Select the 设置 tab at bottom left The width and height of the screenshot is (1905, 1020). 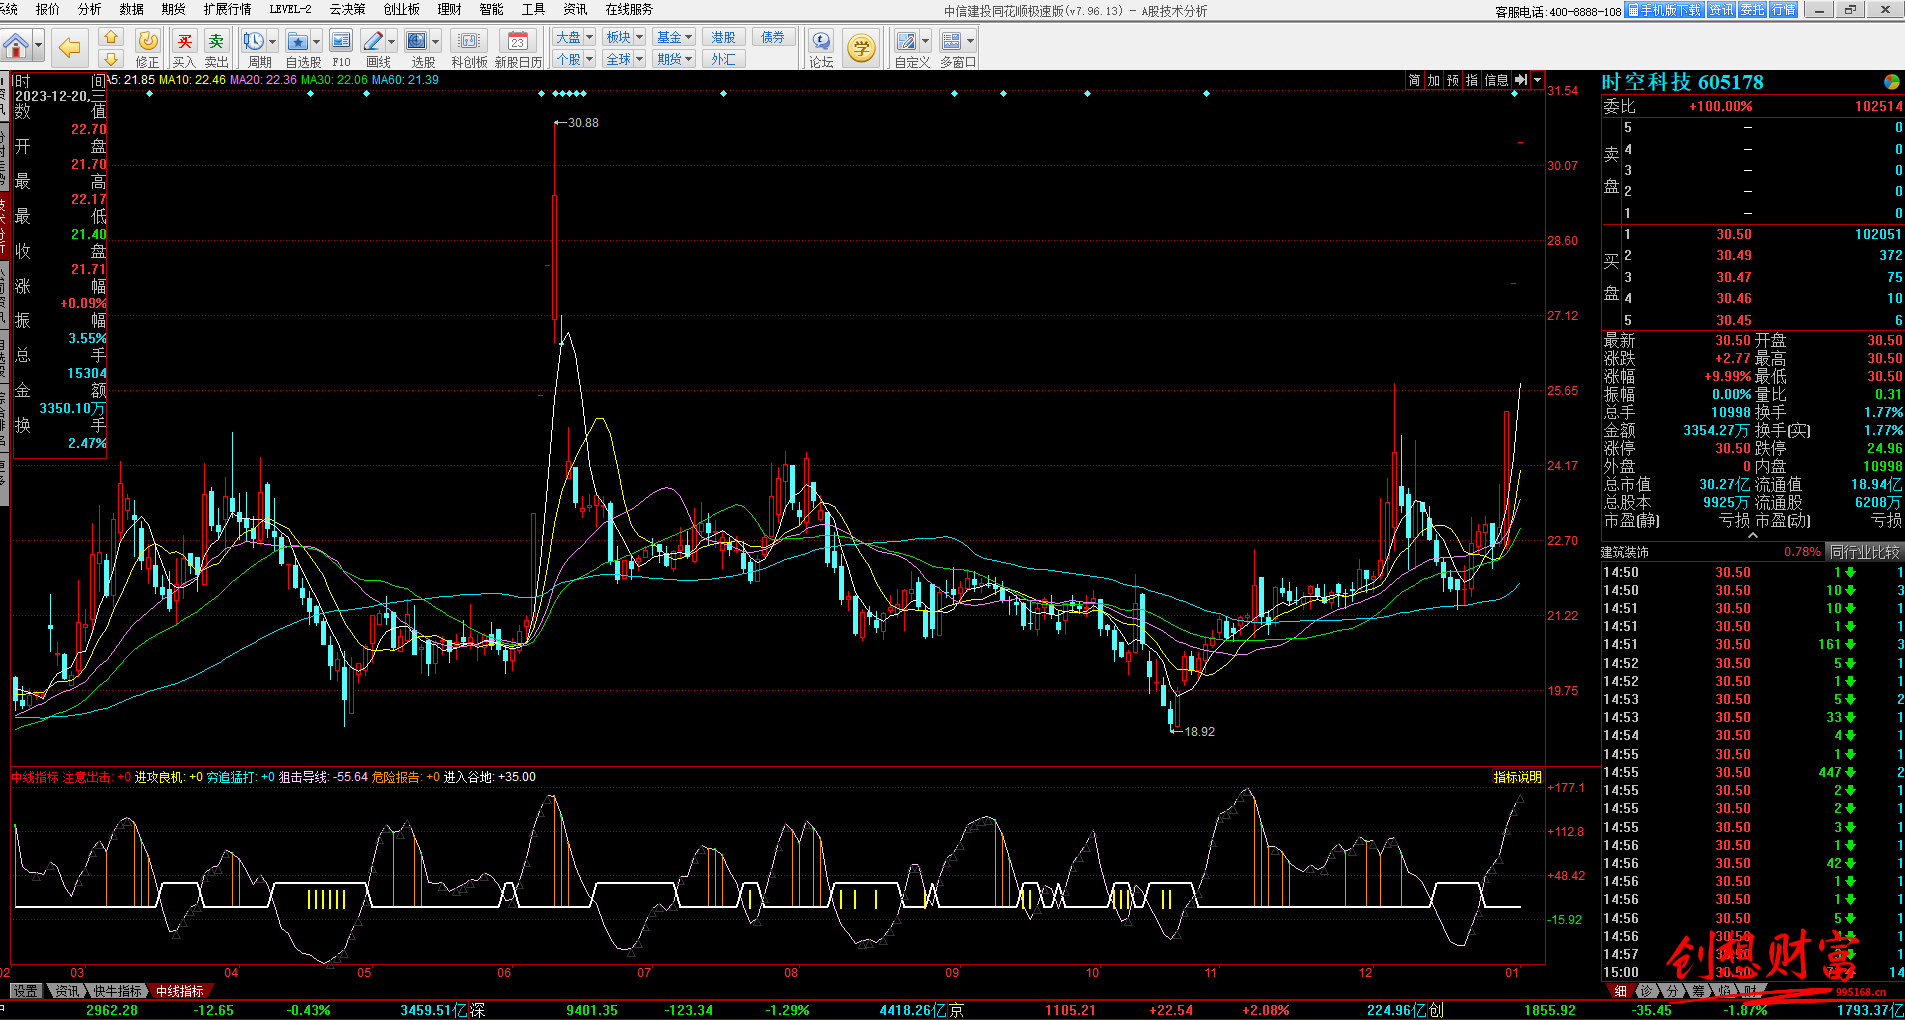click(25, 991)
